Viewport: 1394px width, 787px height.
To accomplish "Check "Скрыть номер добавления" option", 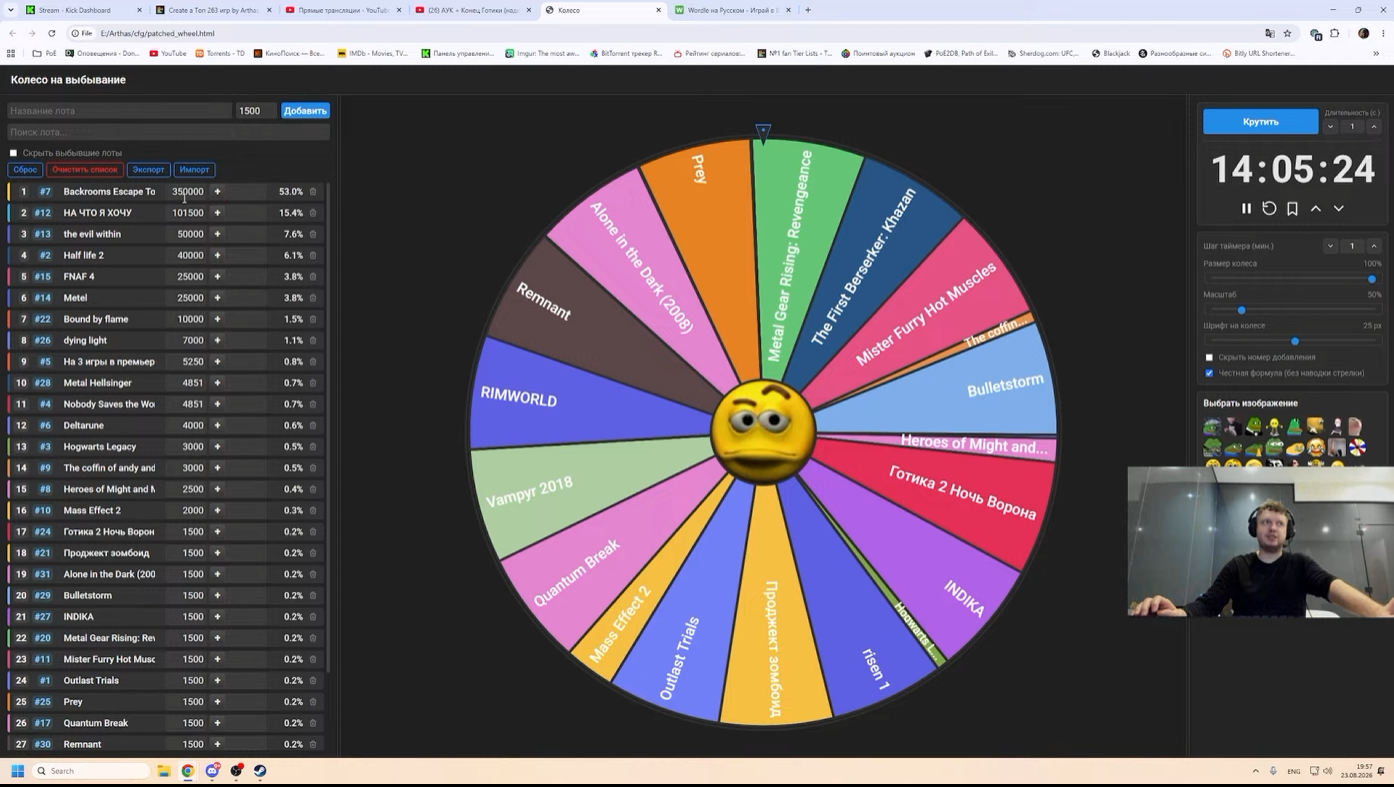I will [x=1209, y=357].
